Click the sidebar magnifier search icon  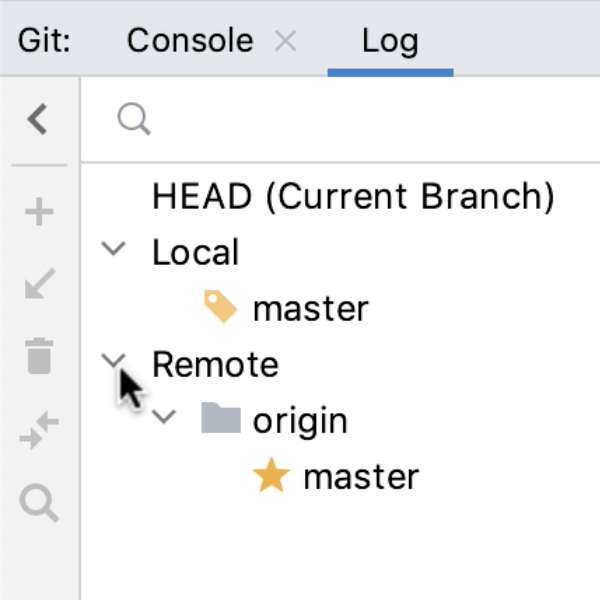pos(38,504)
